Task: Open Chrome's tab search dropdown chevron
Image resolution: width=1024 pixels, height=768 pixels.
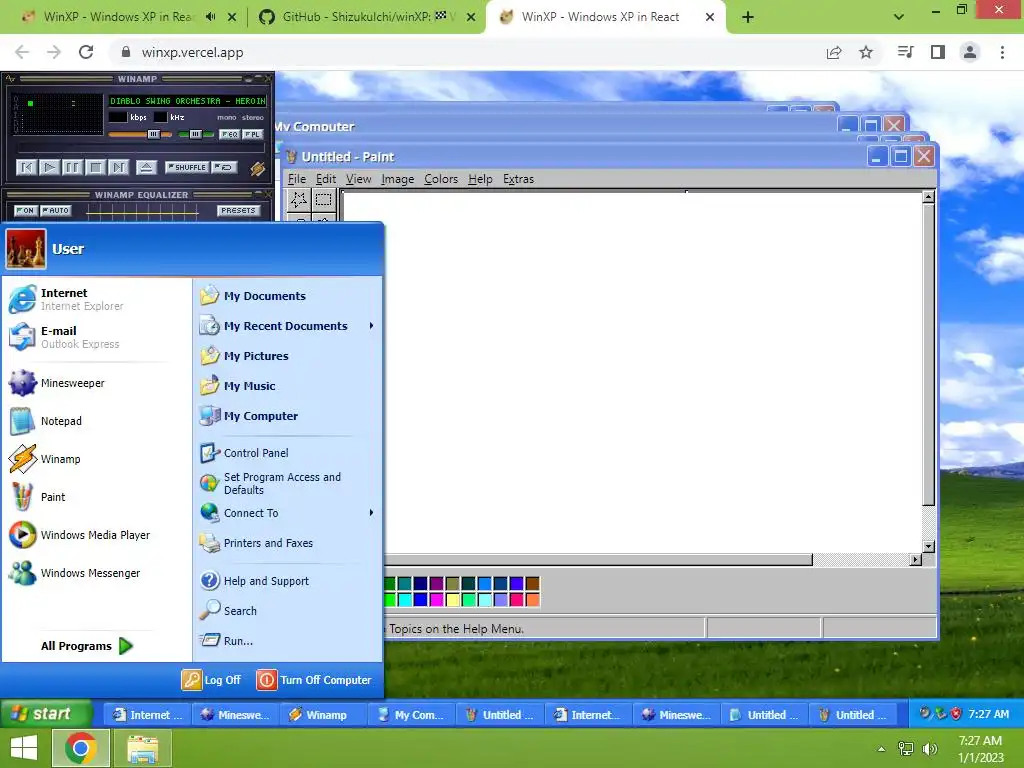Action: click(x=899, y=17)
